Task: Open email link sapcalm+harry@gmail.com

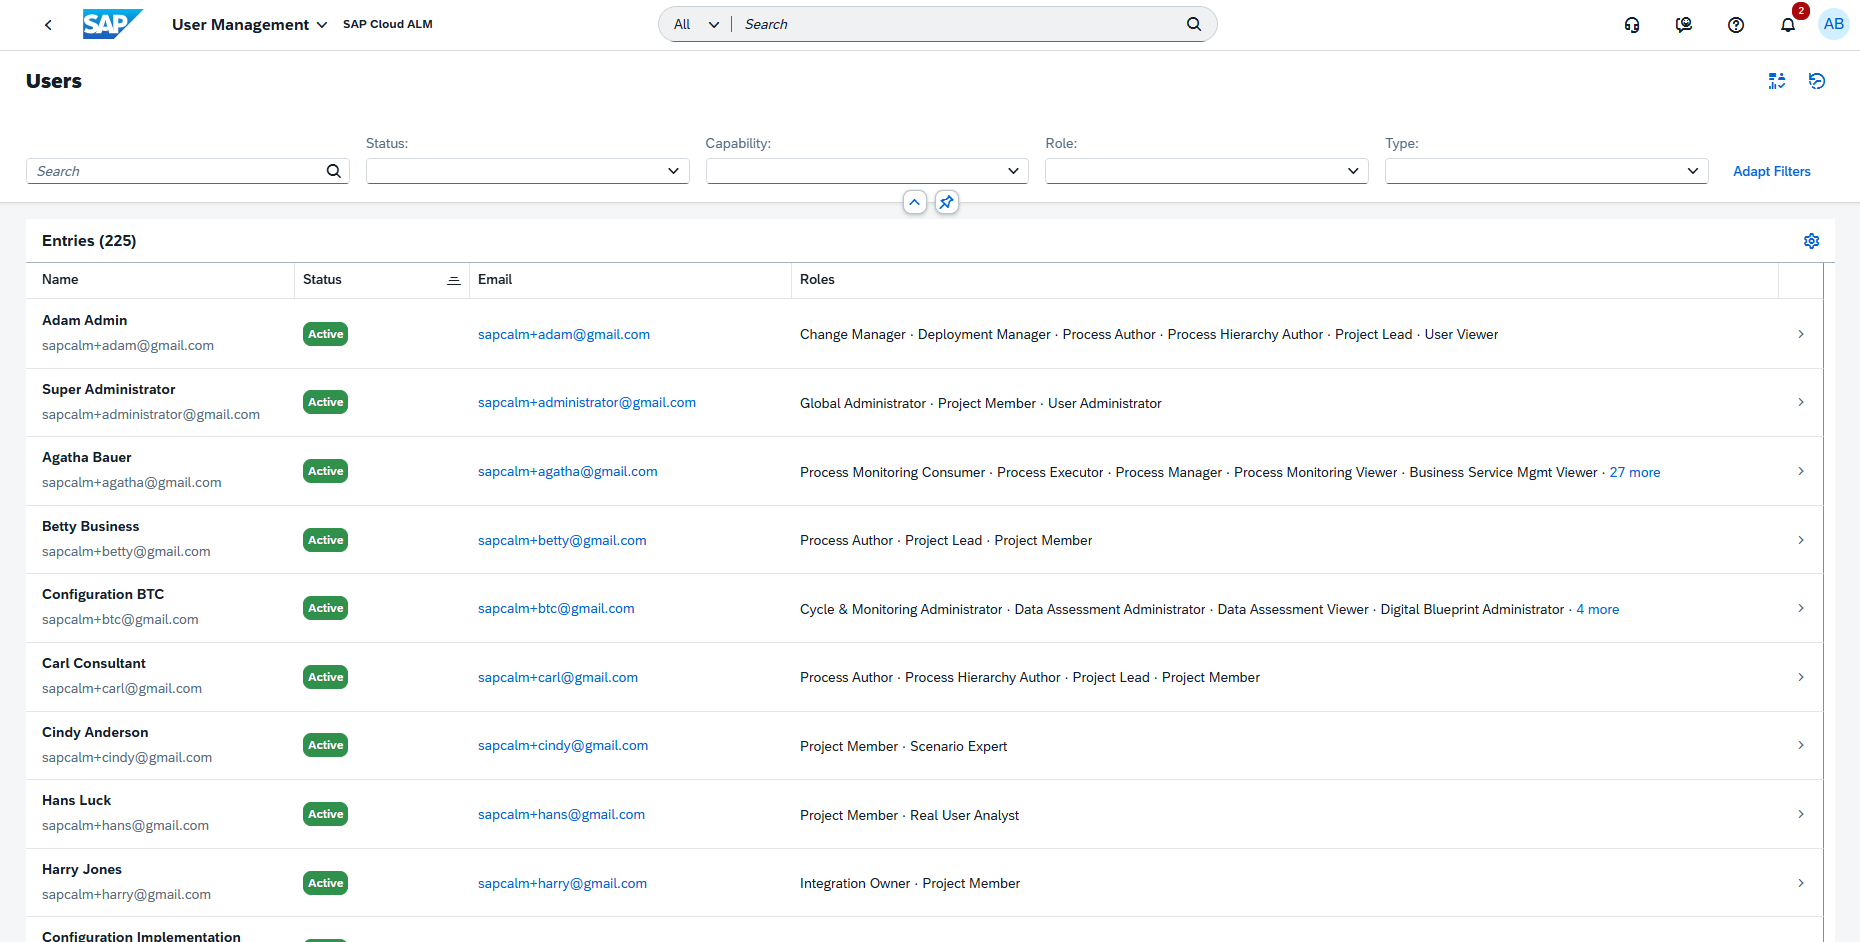Action: coord(562,884)
